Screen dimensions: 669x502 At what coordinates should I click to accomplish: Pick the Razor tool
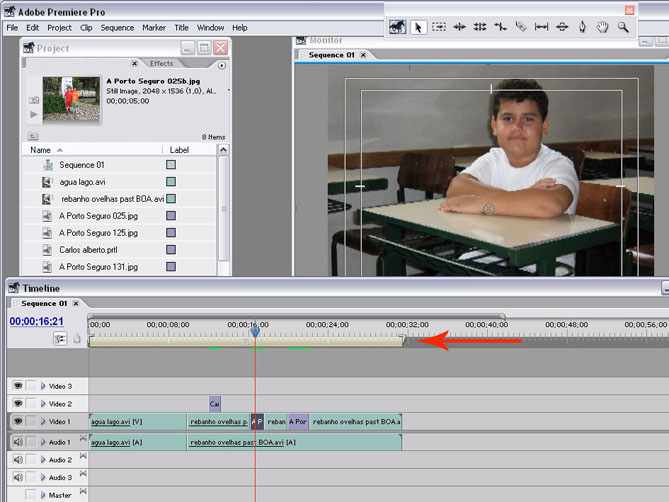tap(521, 27)
